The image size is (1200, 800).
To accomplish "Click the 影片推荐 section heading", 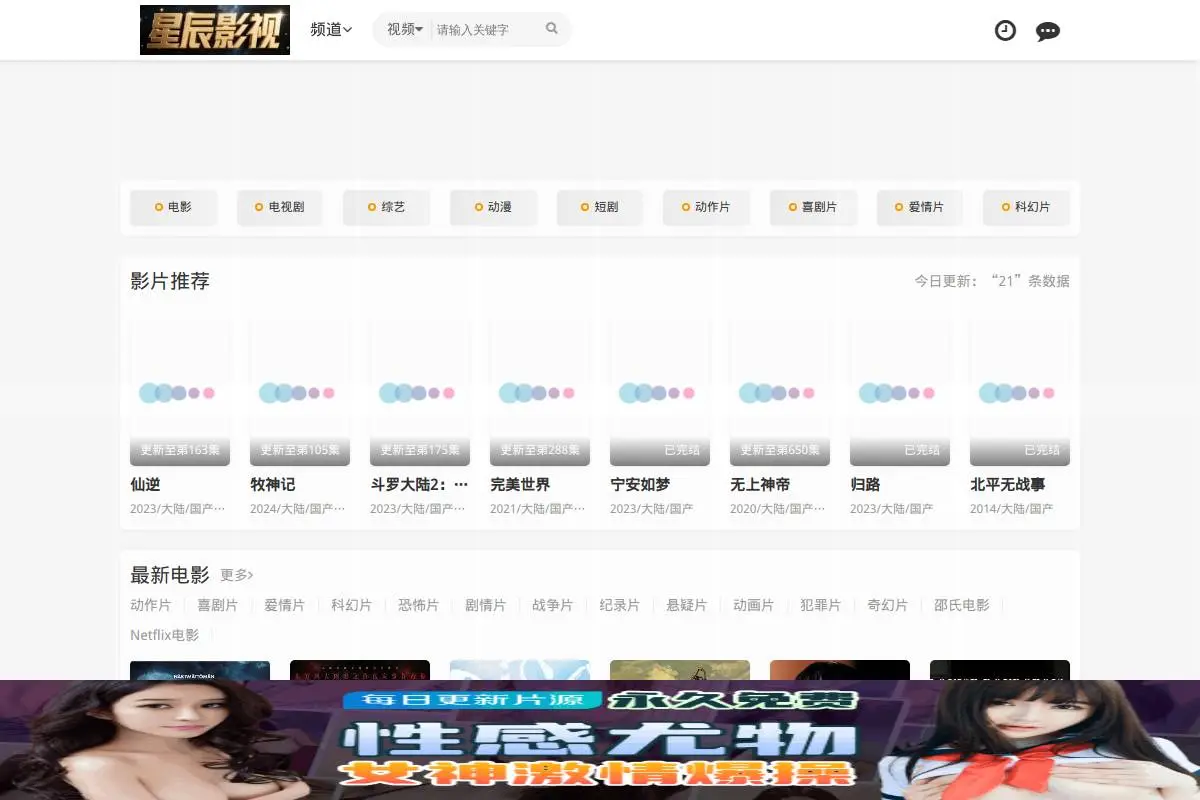I will (170, 281).
